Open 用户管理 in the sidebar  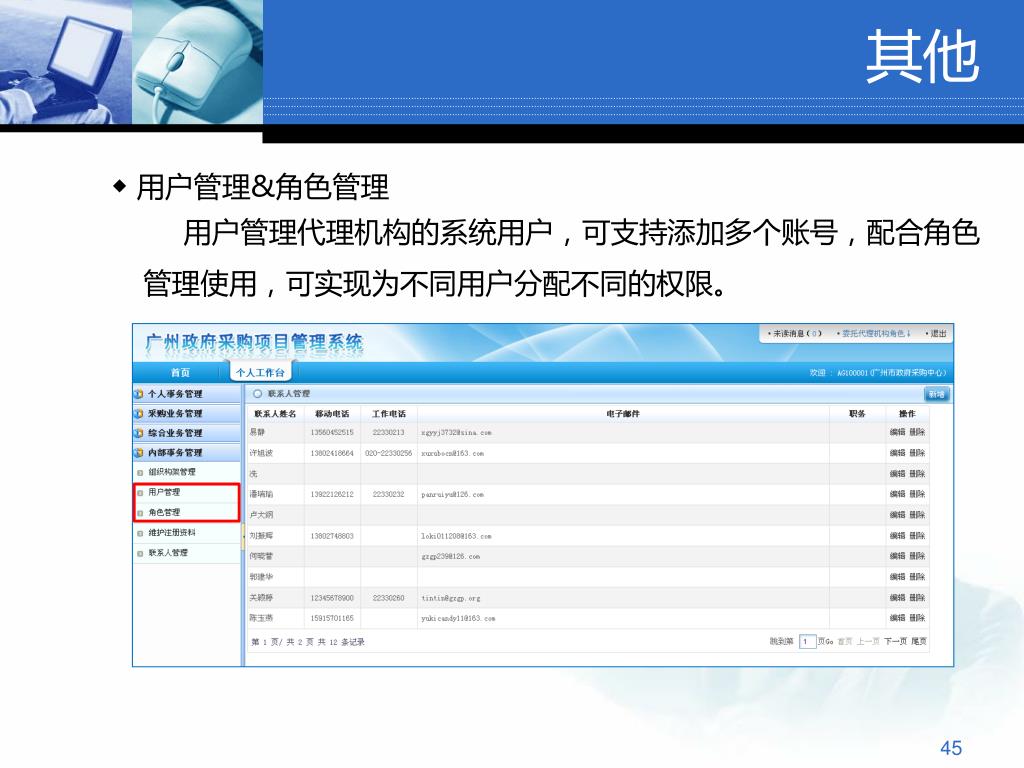(x=164, y=492)
